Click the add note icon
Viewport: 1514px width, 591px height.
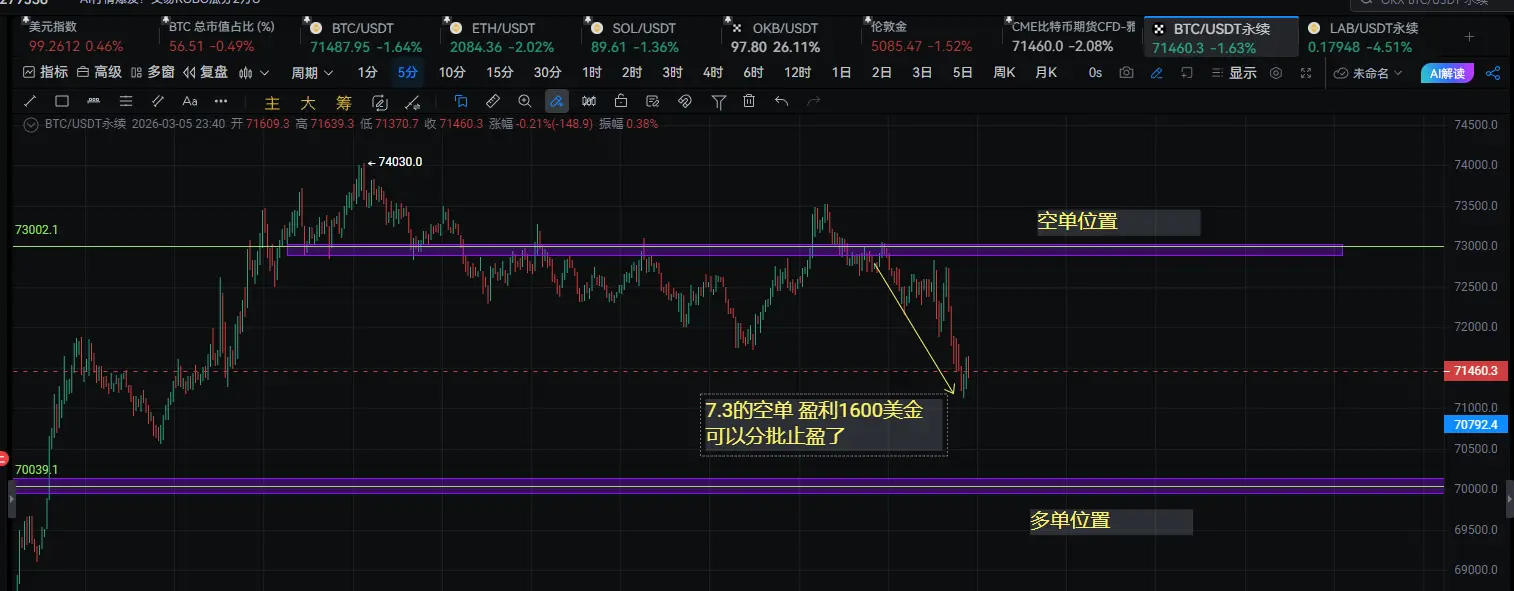(x=1187, y=72)
